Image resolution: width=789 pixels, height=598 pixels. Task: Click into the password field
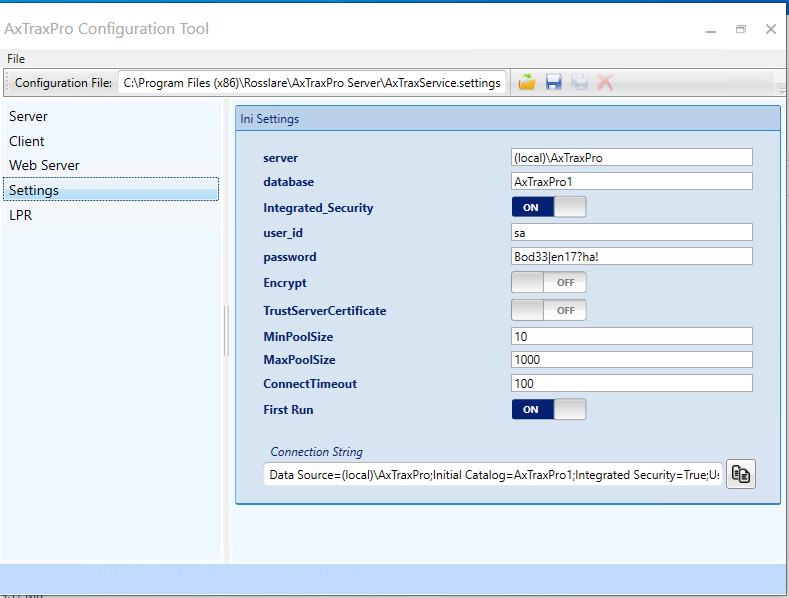tap(632, 257)
